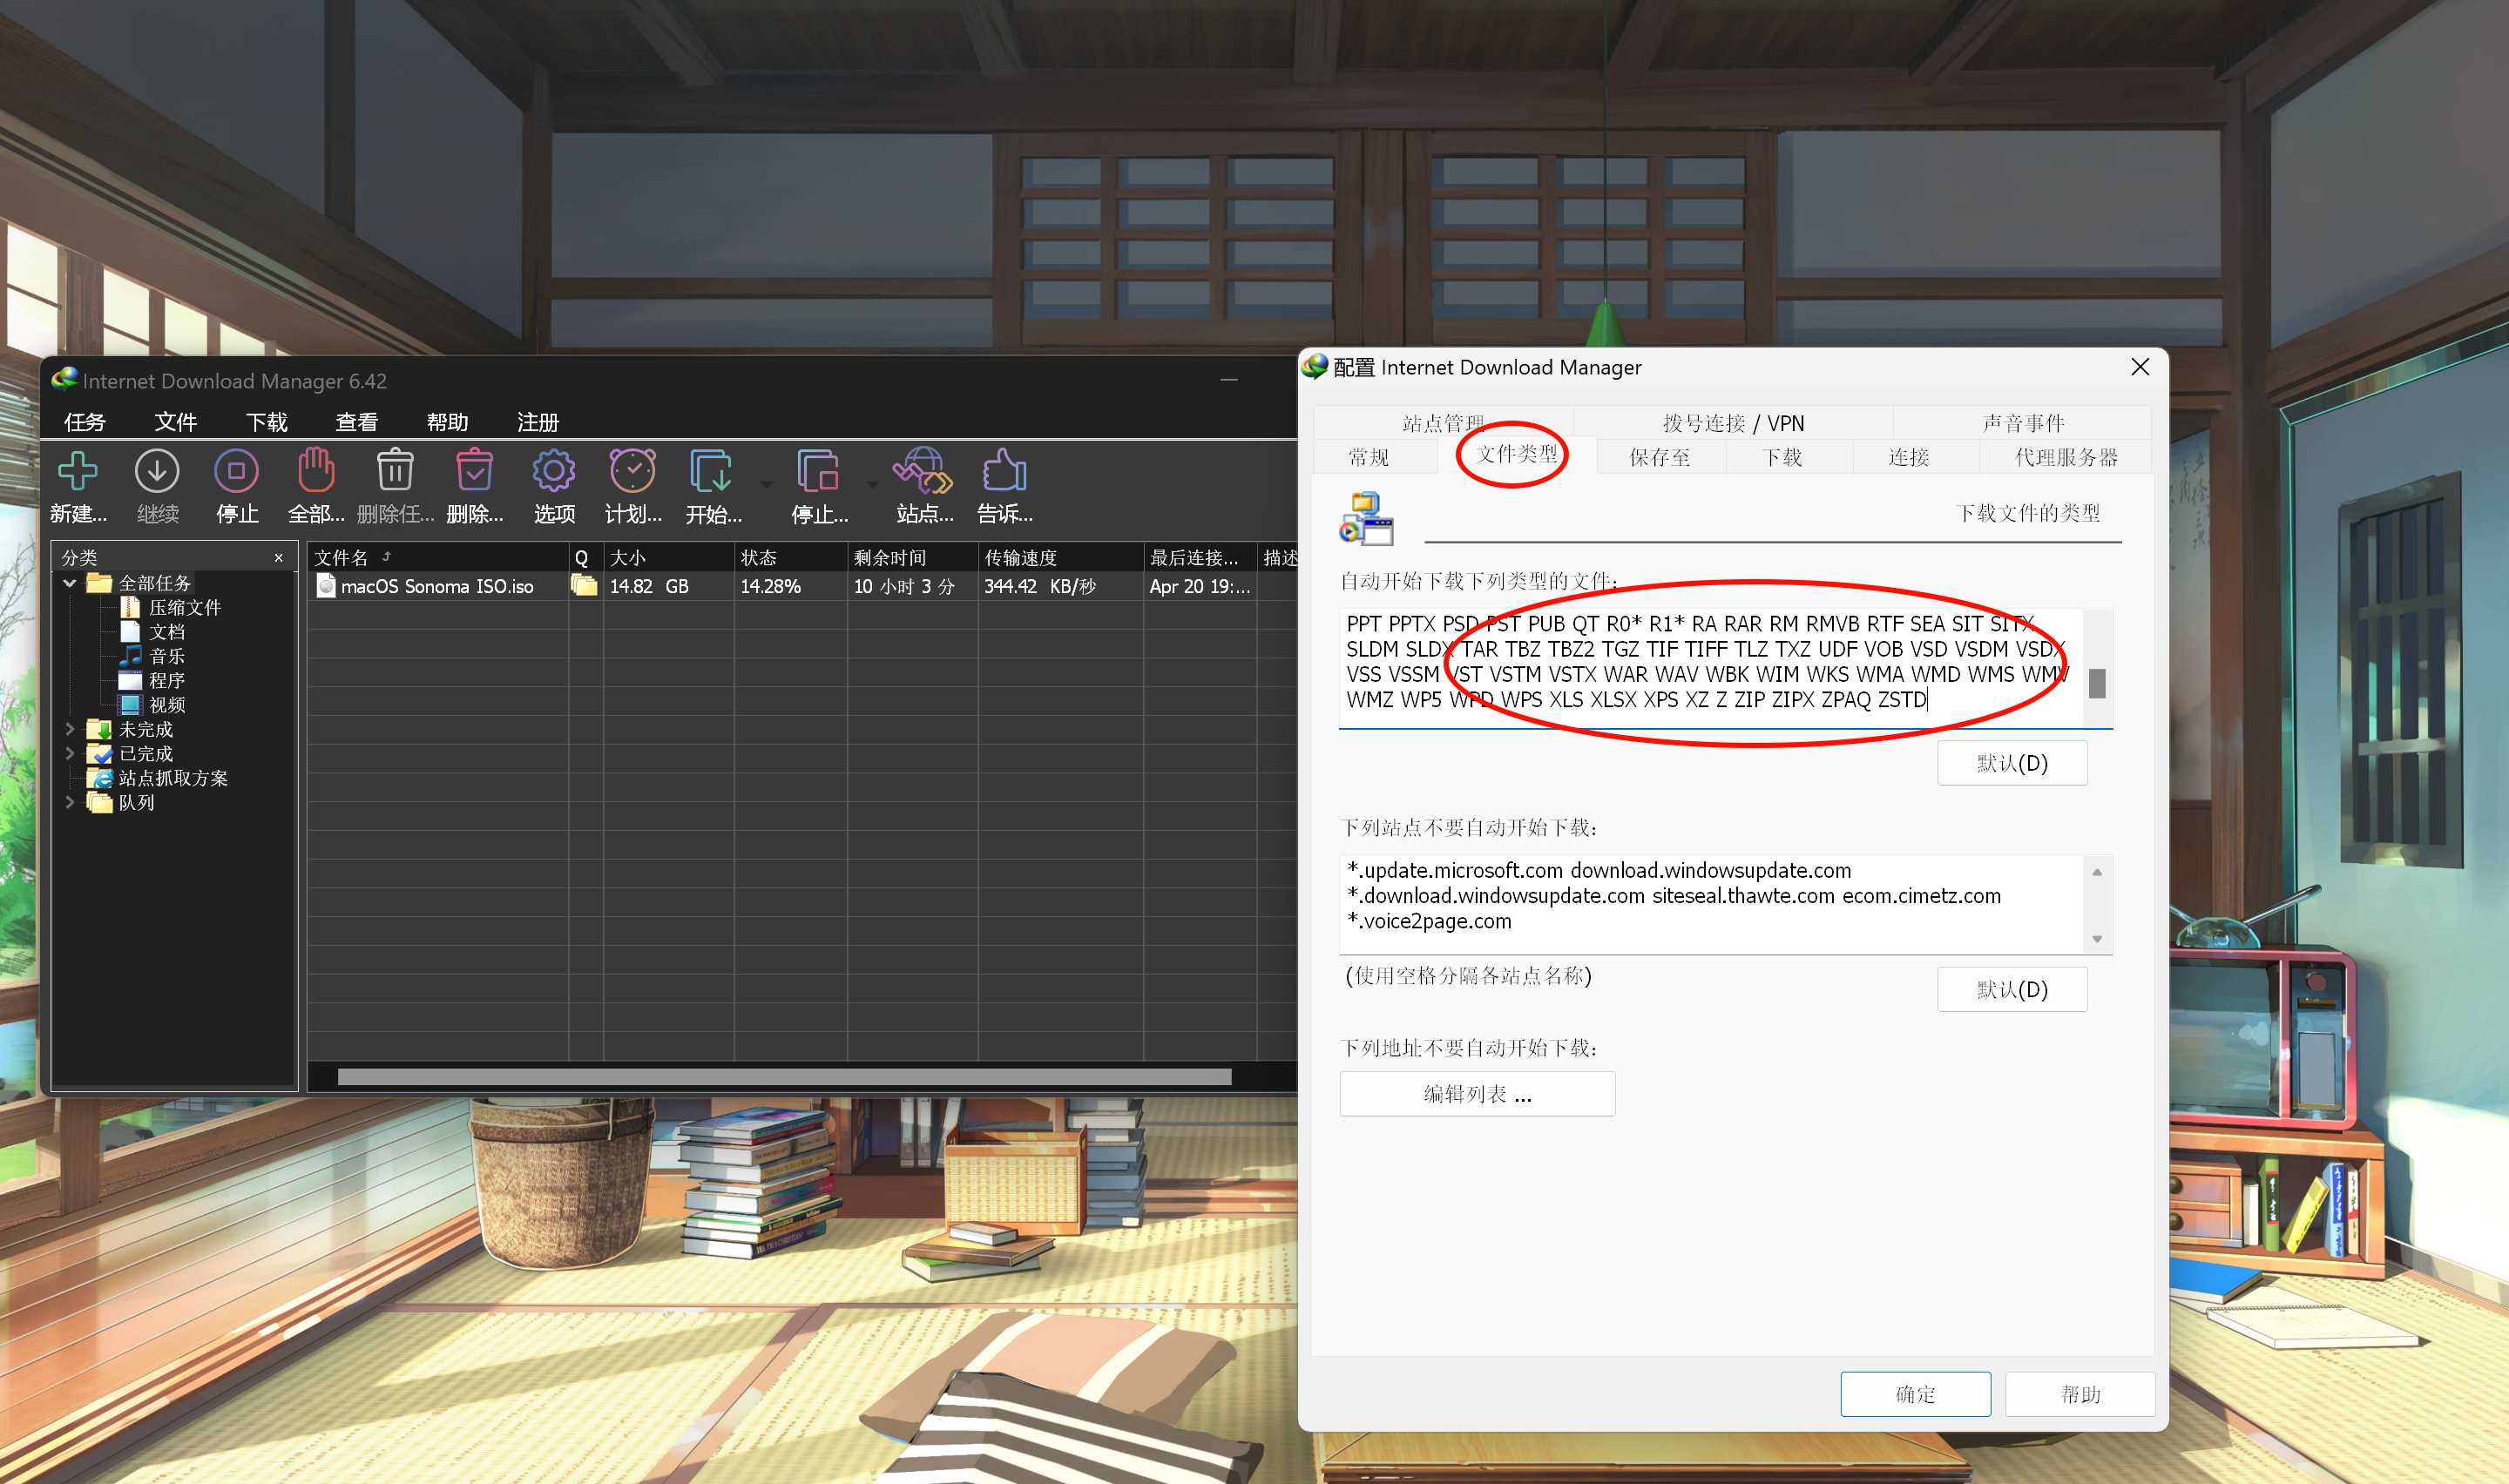Click the Stop (停止) toolbar icon
Viewport: 2509px width, 1484px height.
pyautogui.click(x=236, y=471)
